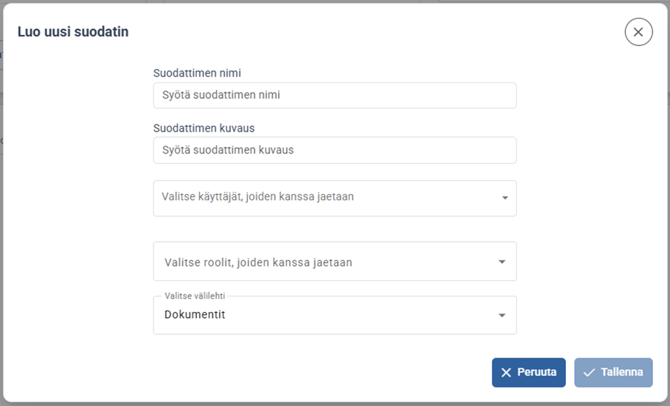Click the 'Suodattimen nimi' field label
670x406 pixels.
pos(197,73)
